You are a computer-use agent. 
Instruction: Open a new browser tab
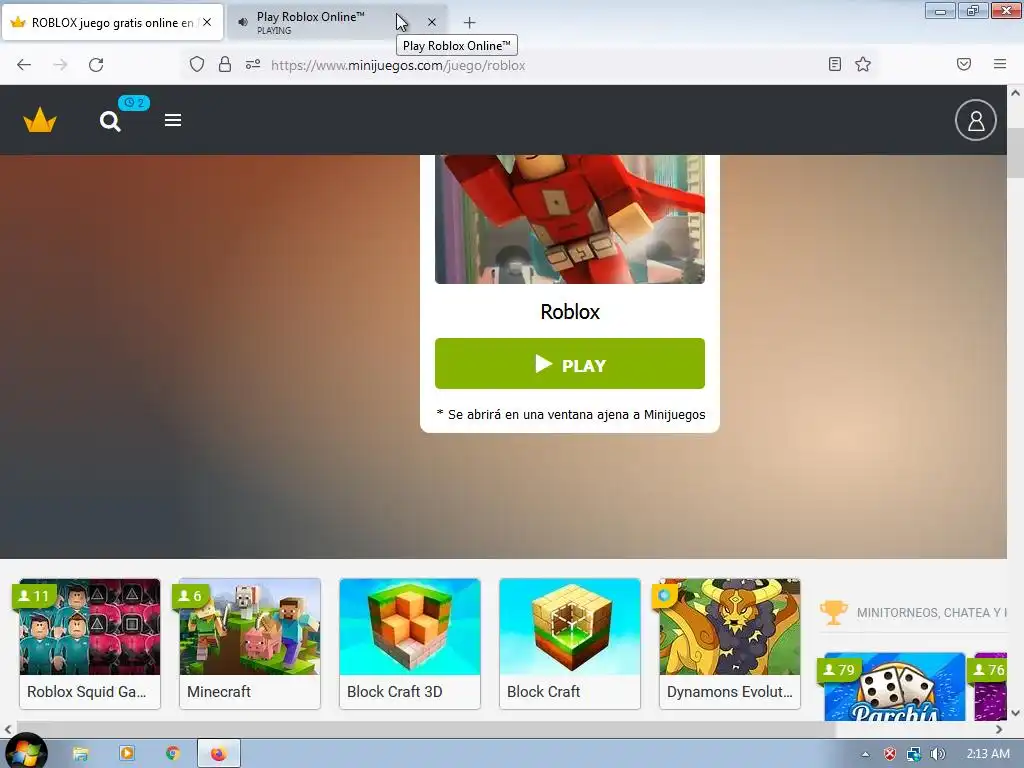point(470,23)
